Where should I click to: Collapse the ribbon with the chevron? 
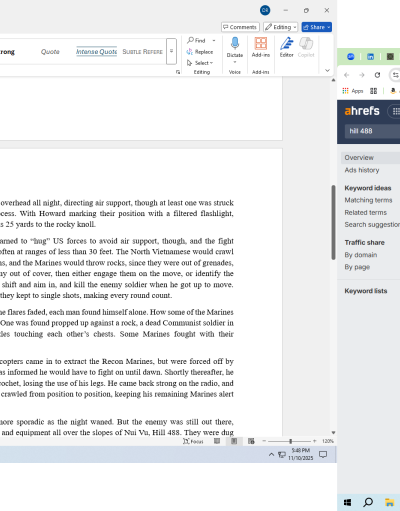[x=327, y=70]
